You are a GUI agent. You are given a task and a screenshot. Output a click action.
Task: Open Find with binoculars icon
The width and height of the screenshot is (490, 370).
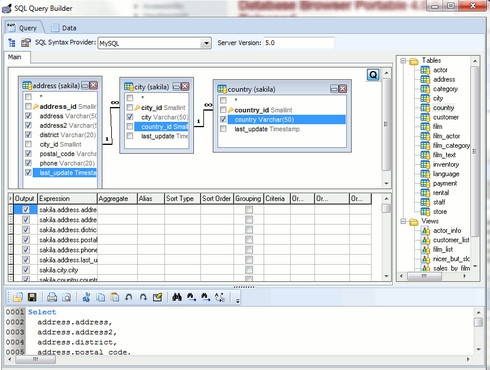177,297
